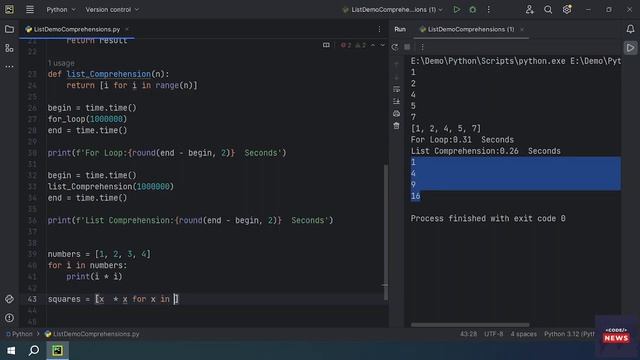Print the console output
Image resolution: width=640 pixels, height=360 pixels.
pyautogui.click(x=396, y=113)
